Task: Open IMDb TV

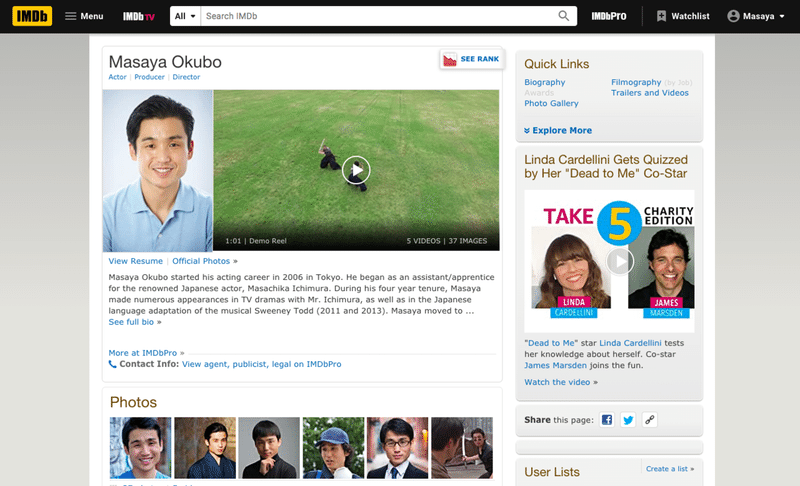Action: (138, 16)
